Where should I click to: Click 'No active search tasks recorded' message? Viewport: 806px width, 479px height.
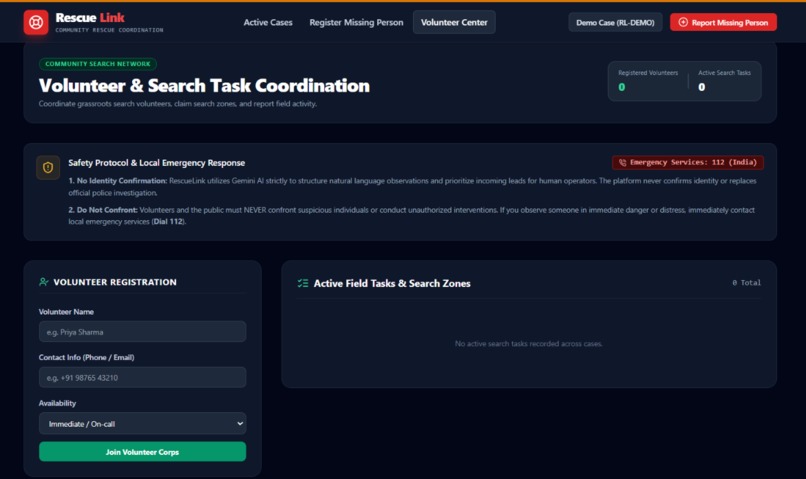pos(528,343)
